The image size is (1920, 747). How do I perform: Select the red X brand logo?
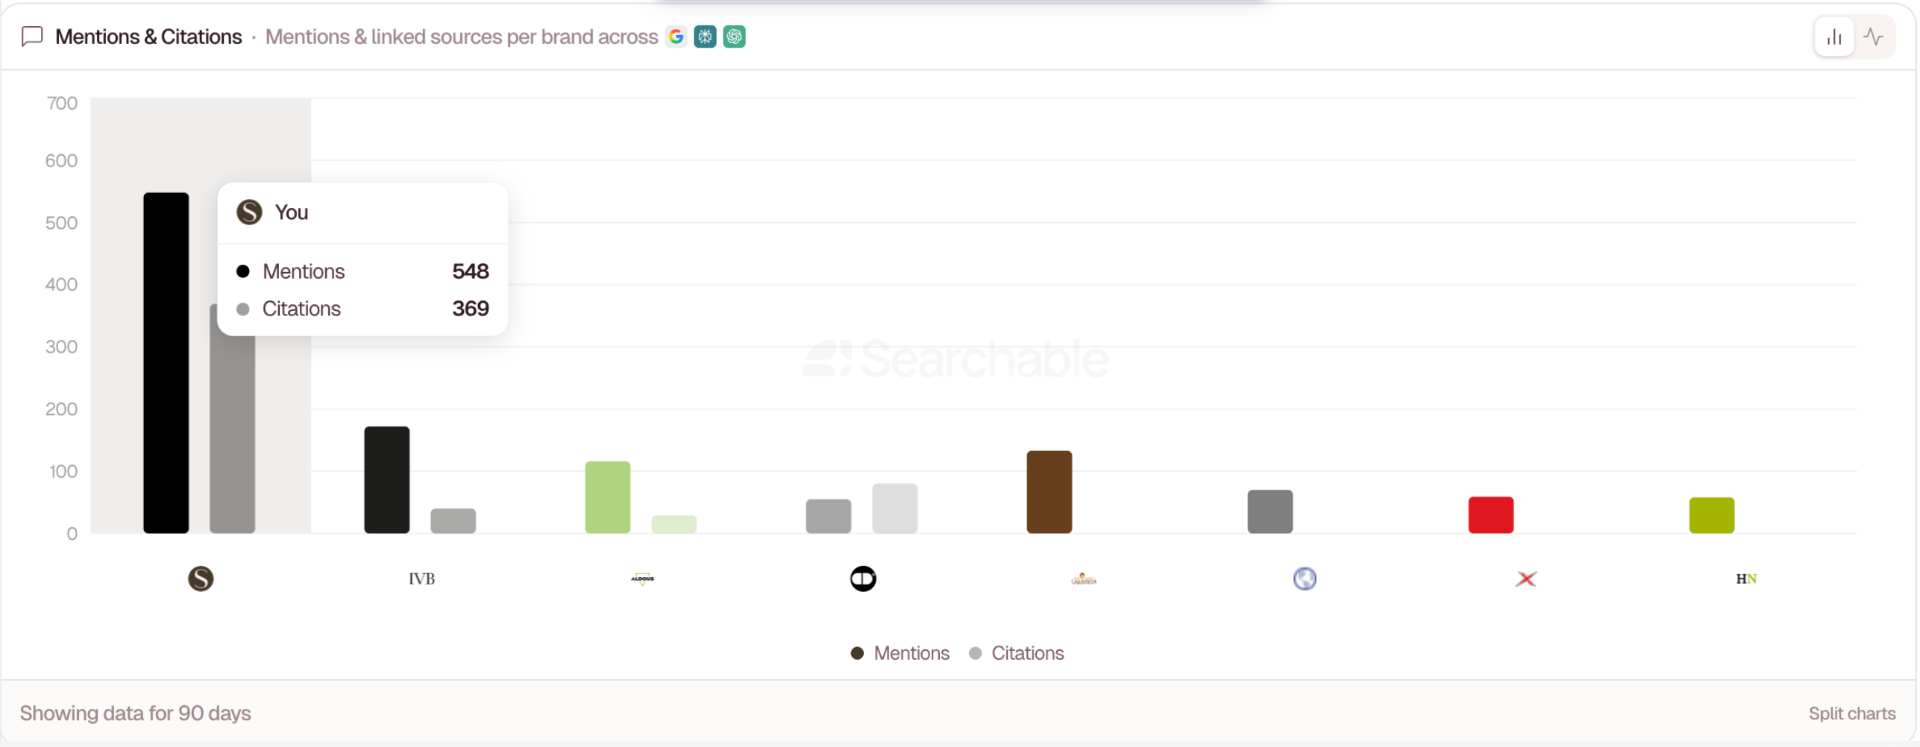click(x=1526, y=578)
